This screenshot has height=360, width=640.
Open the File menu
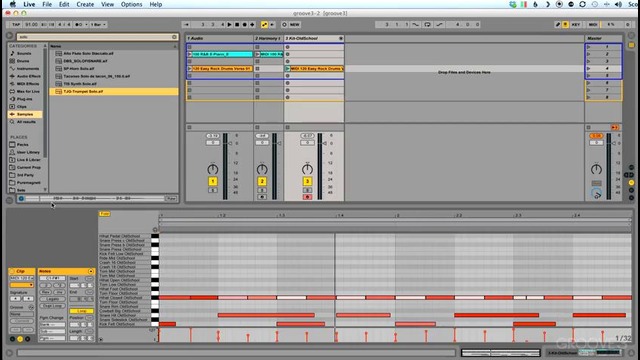pos(47,4)
